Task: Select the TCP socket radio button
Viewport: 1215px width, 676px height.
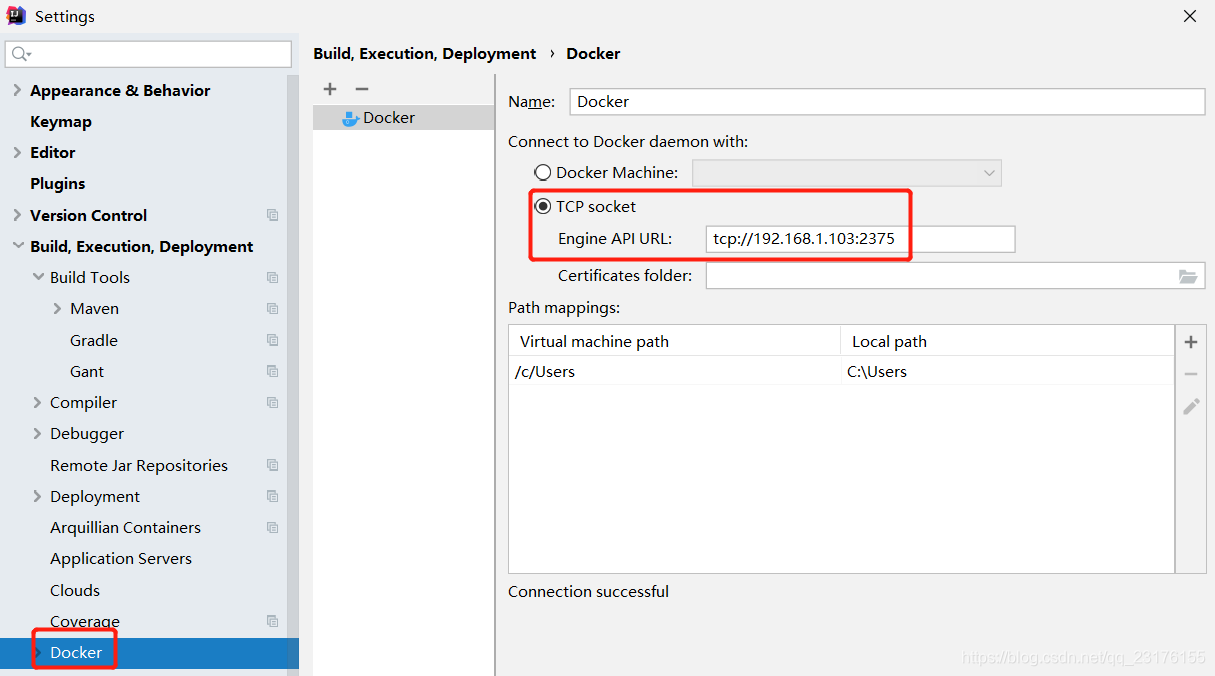Action: (x=542, y=206)
